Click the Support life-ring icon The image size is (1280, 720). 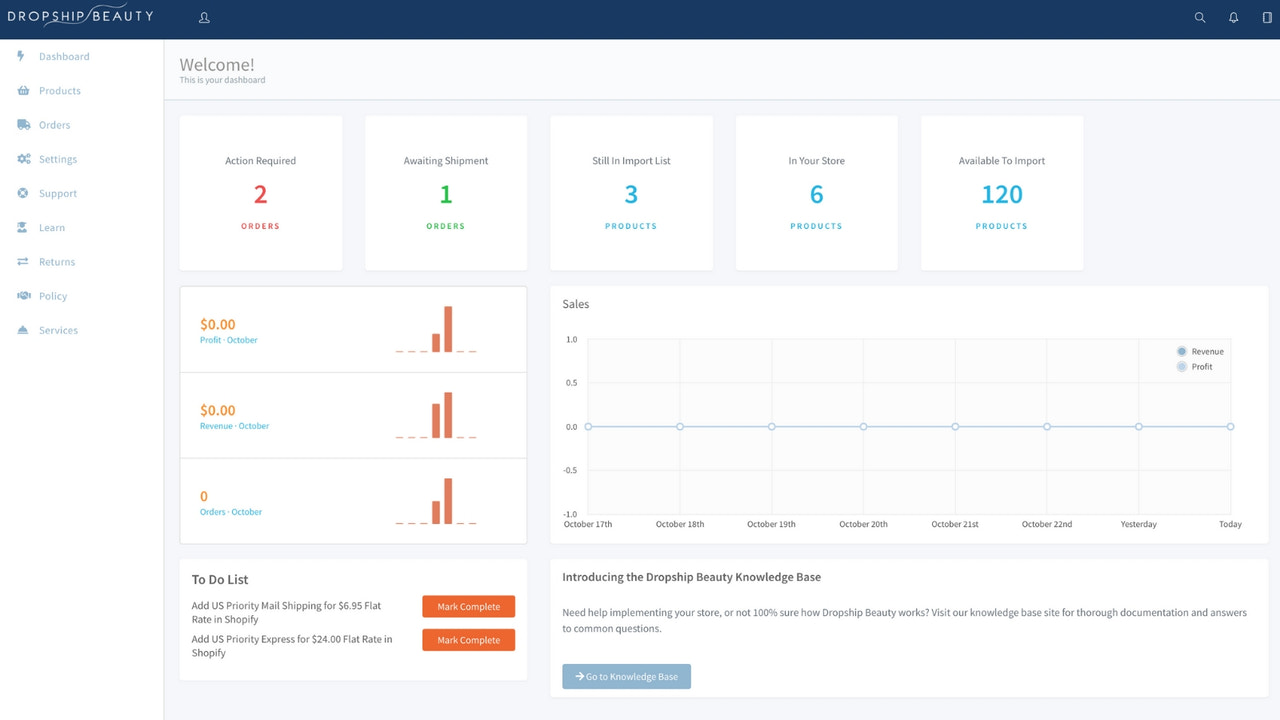click(22, 193)
